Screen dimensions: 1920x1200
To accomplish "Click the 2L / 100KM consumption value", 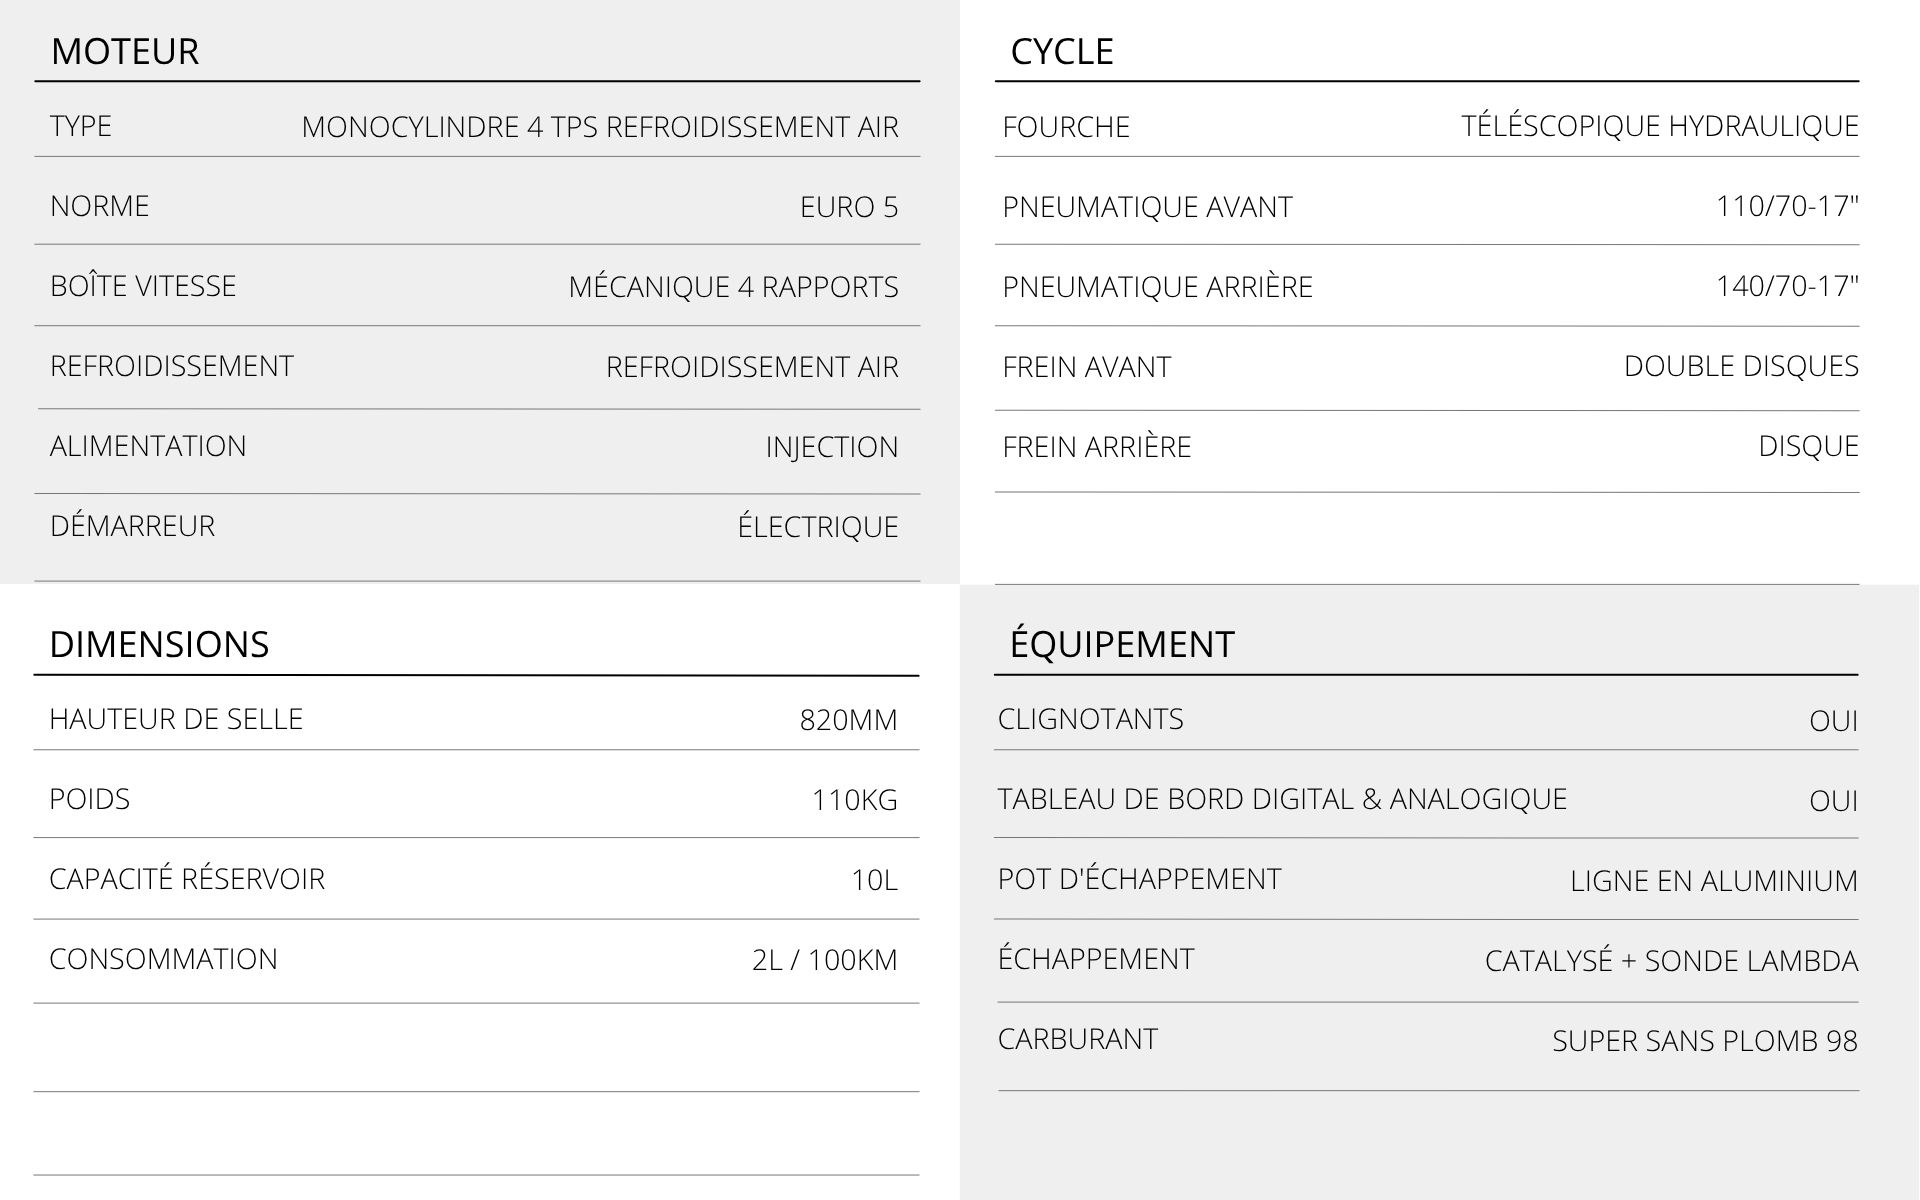I will pyautogui.click(x=824, y=960).
